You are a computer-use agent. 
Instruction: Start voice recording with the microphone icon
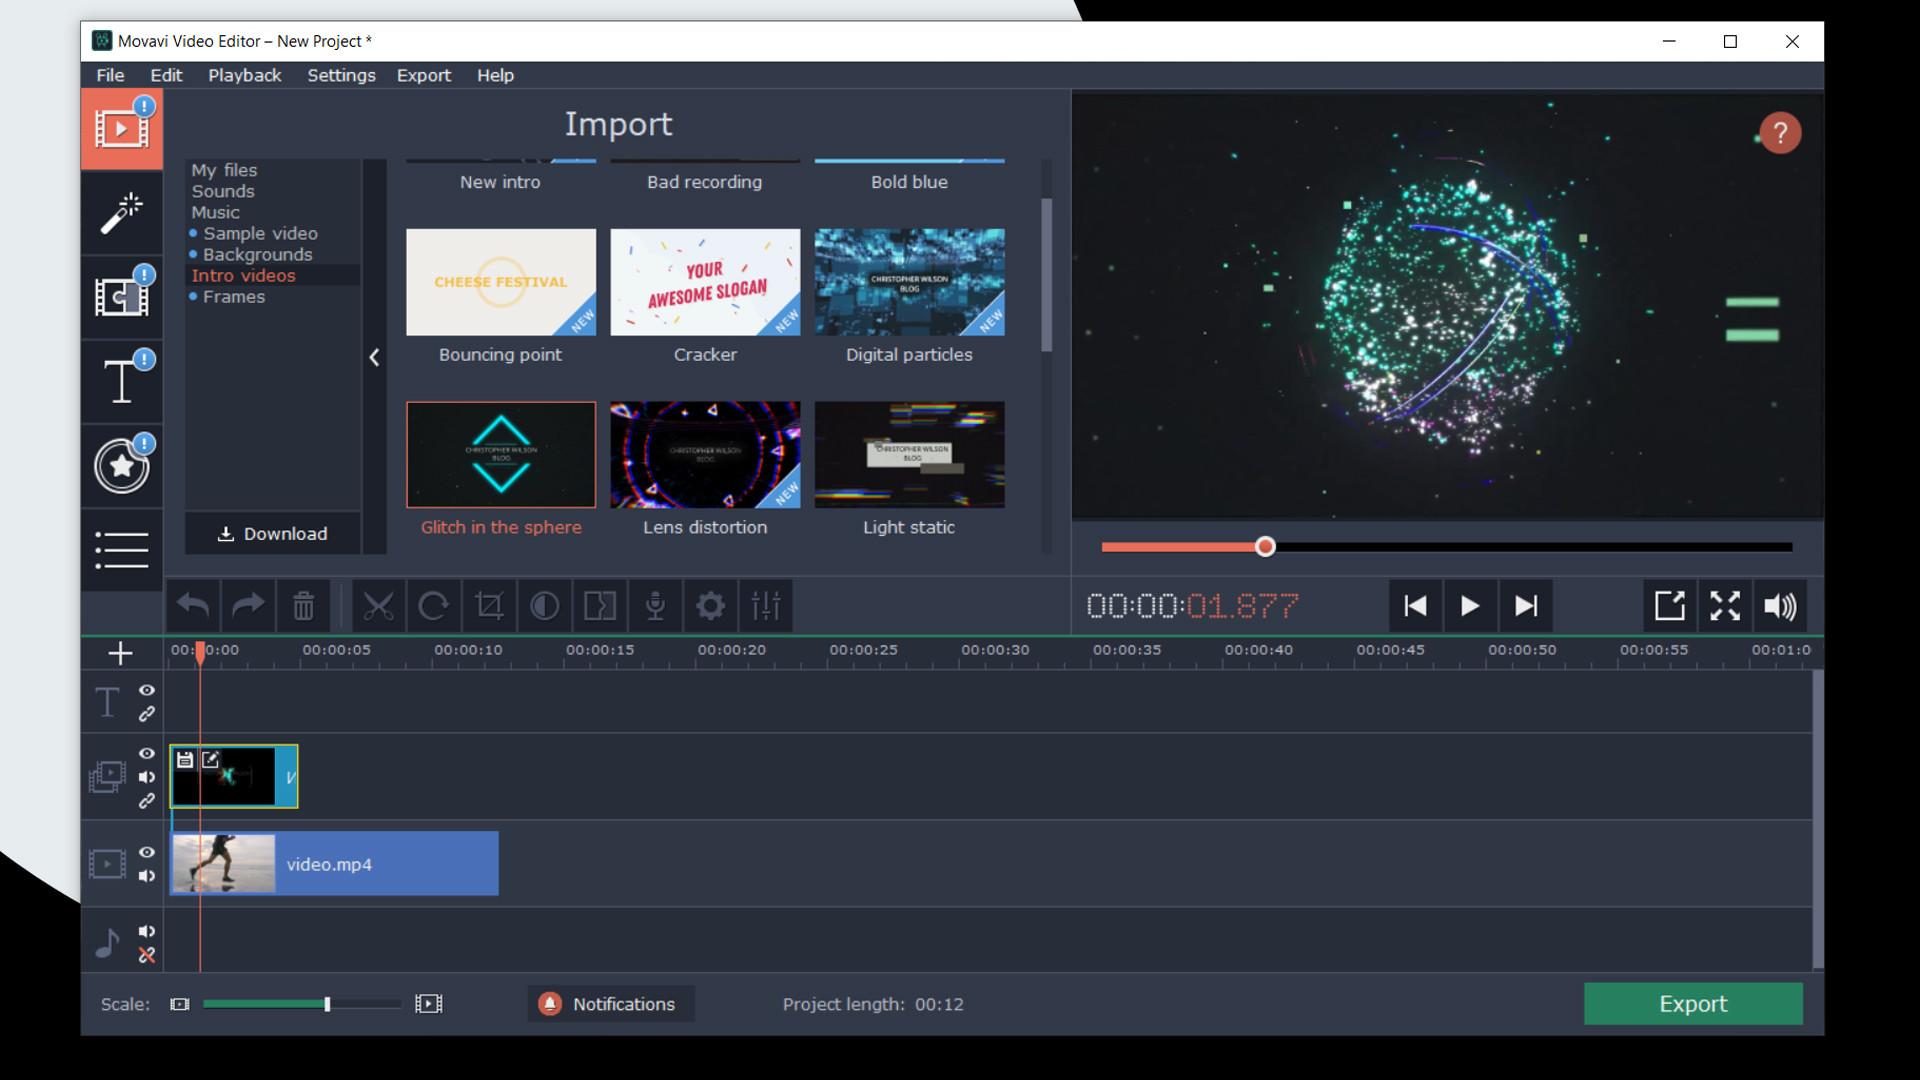pyautogui.click(x=655, y=605)
